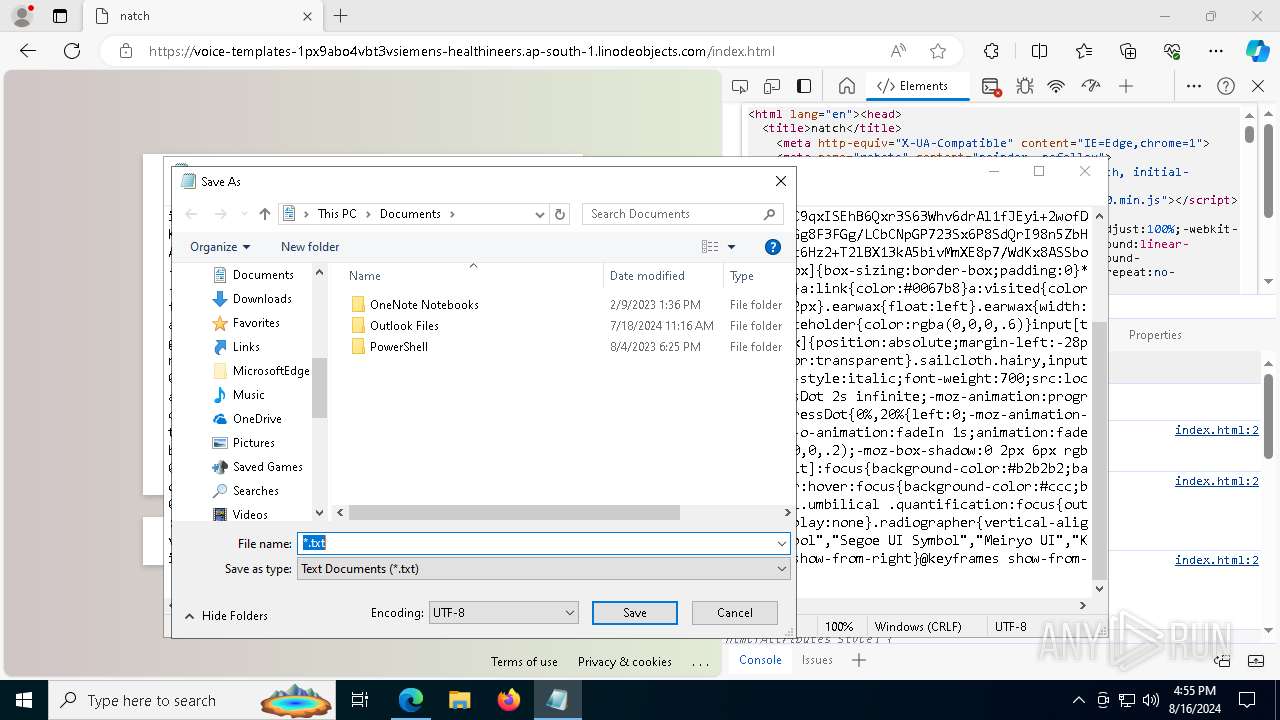Expand address path history dropdown
This screenshot has width=1280, height=720.
click(540, 214)
